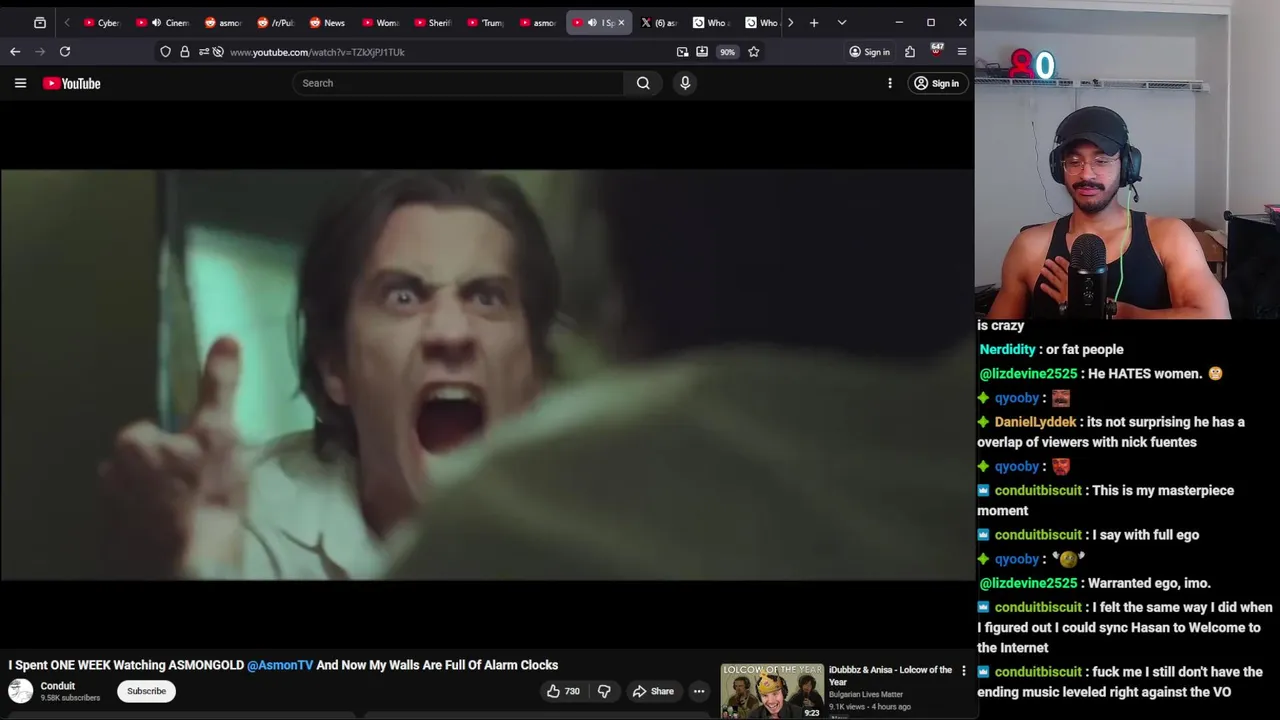Subscribe to the Conduit channel
1280x720 pixels.
(146, 691)
